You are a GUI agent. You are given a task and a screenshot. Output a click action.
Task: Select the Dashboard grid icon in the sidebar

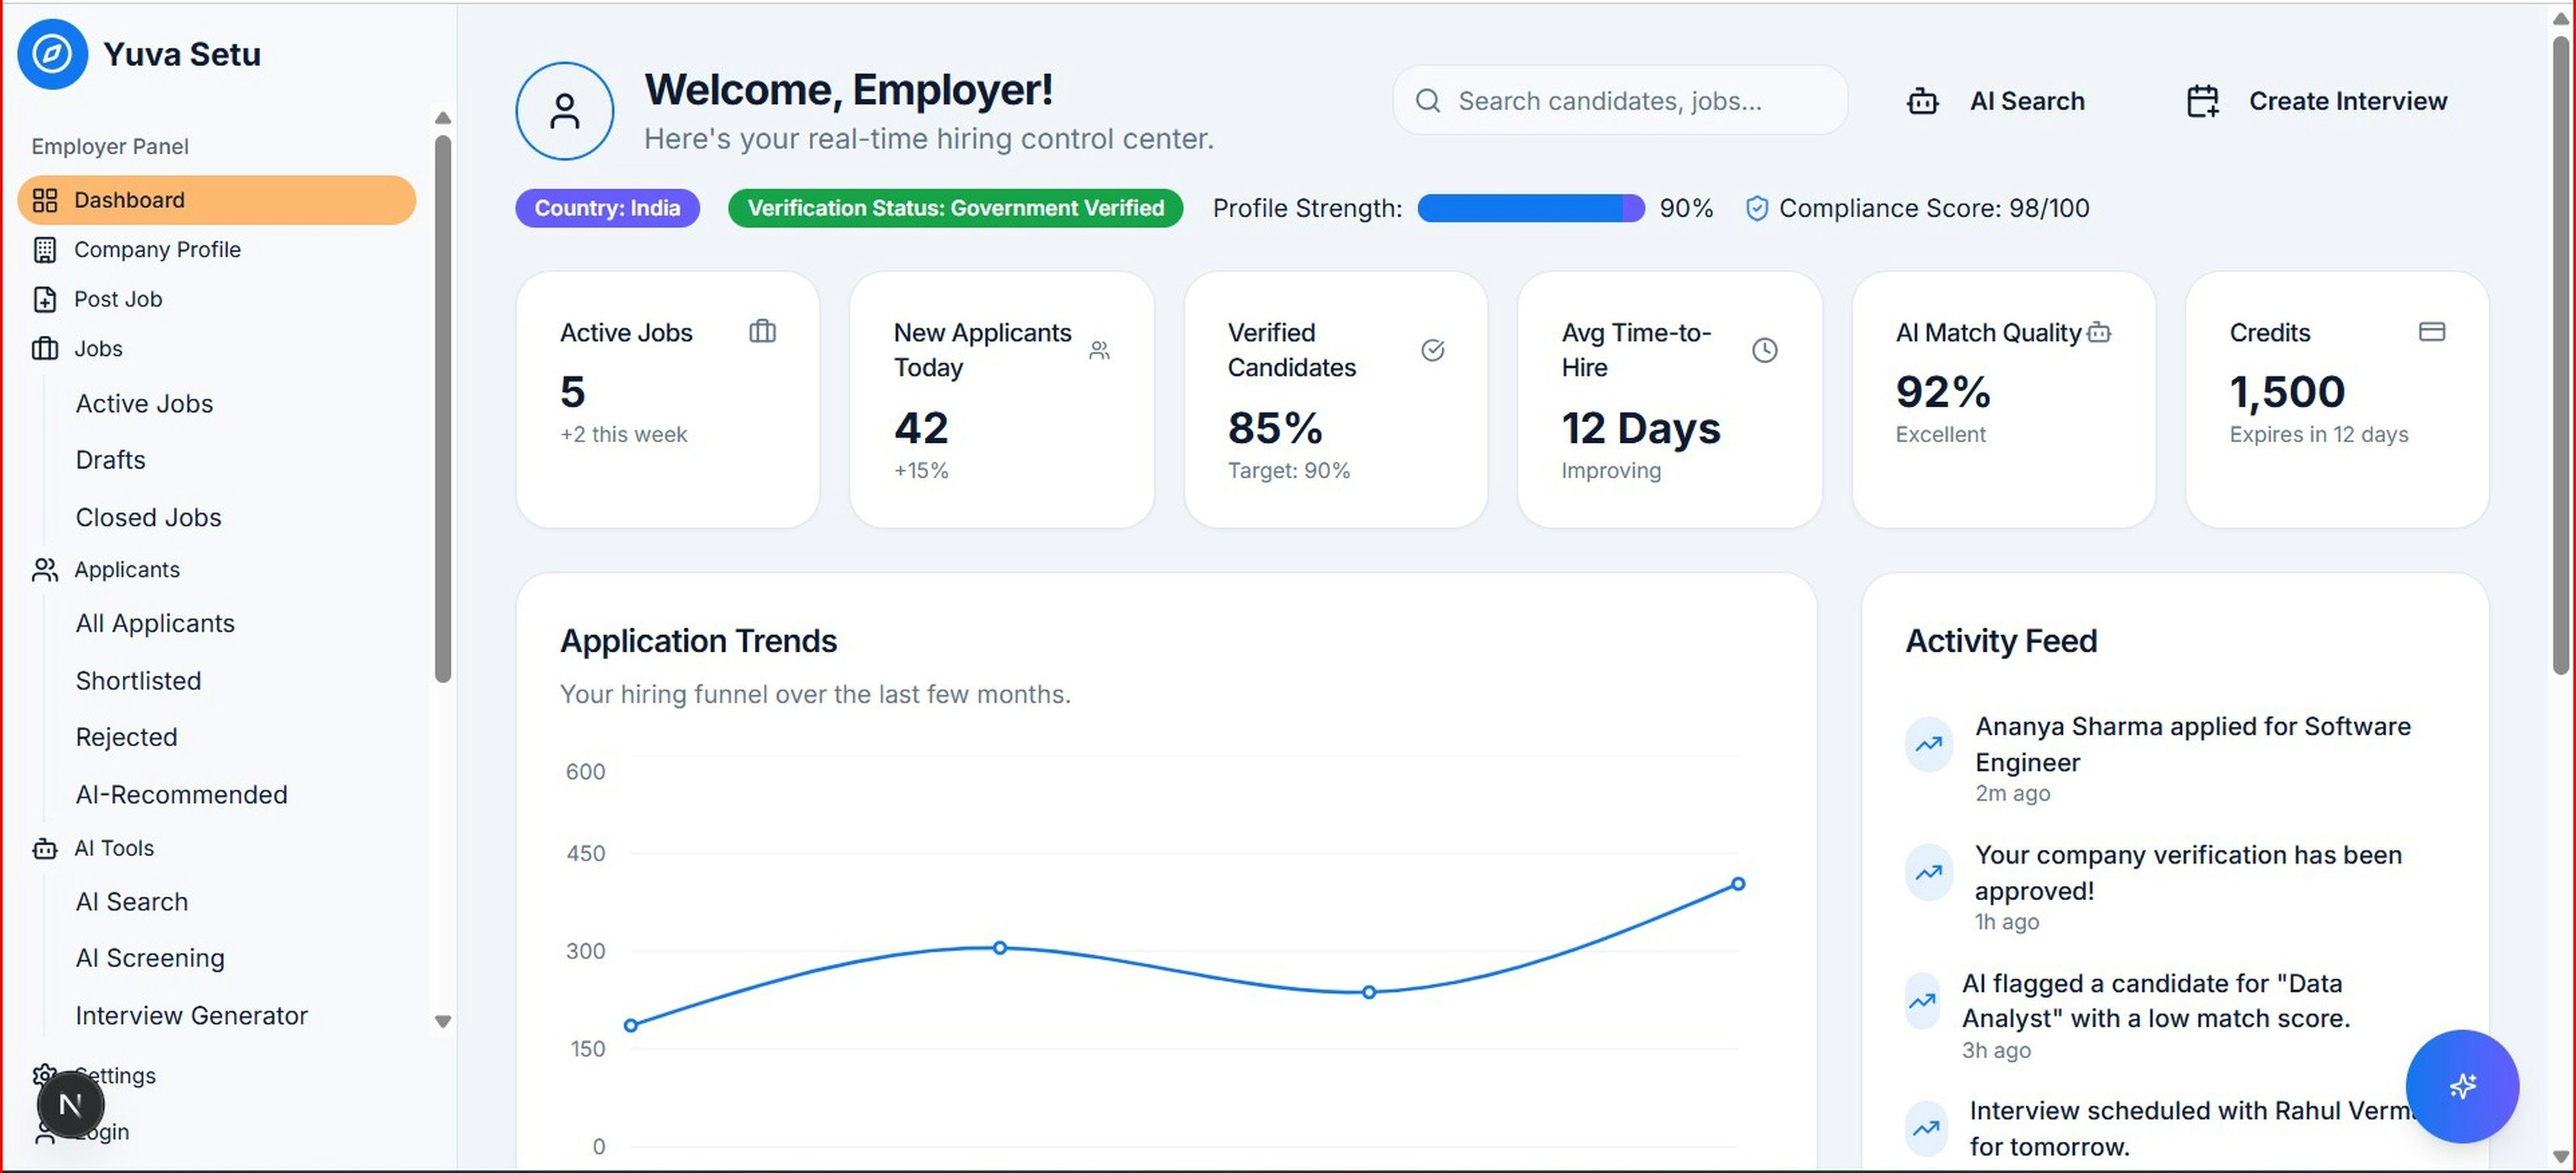tap(44, 199)
